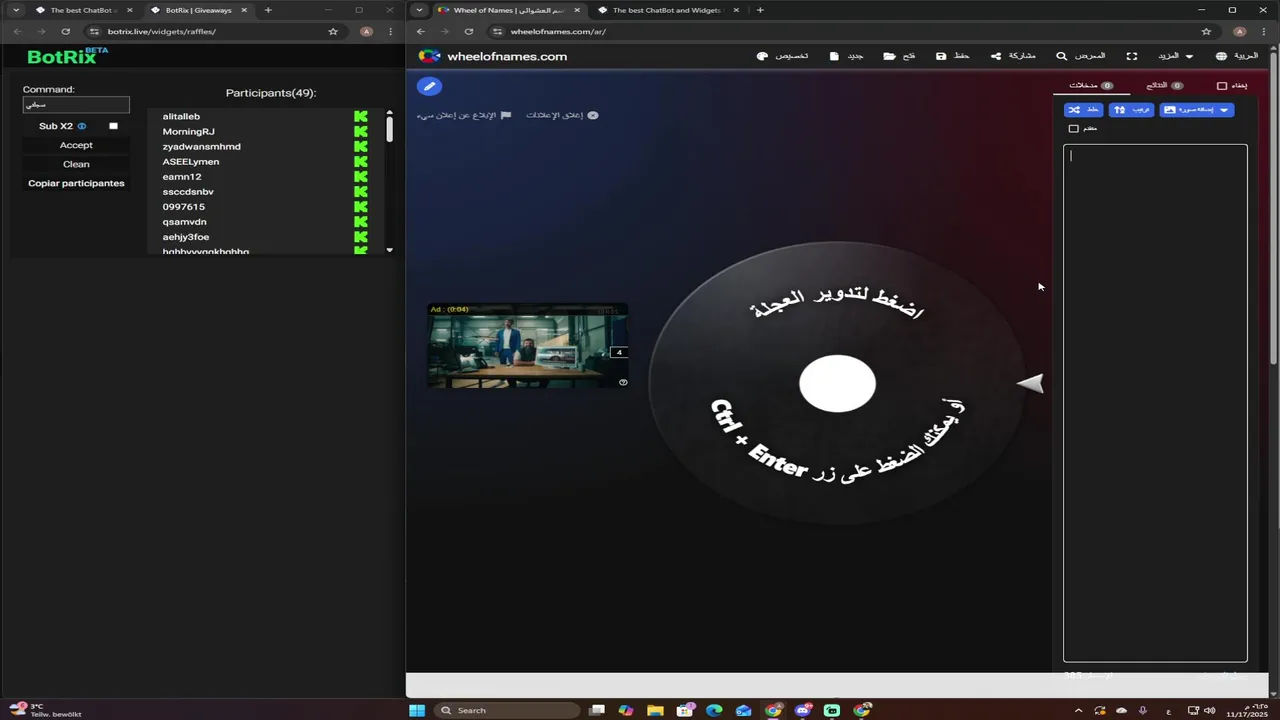Toggle the advanced checkbox under the entries buttons
Image resolution: width=1280 pixels, height=720 pixels.
click(1074, 128)
